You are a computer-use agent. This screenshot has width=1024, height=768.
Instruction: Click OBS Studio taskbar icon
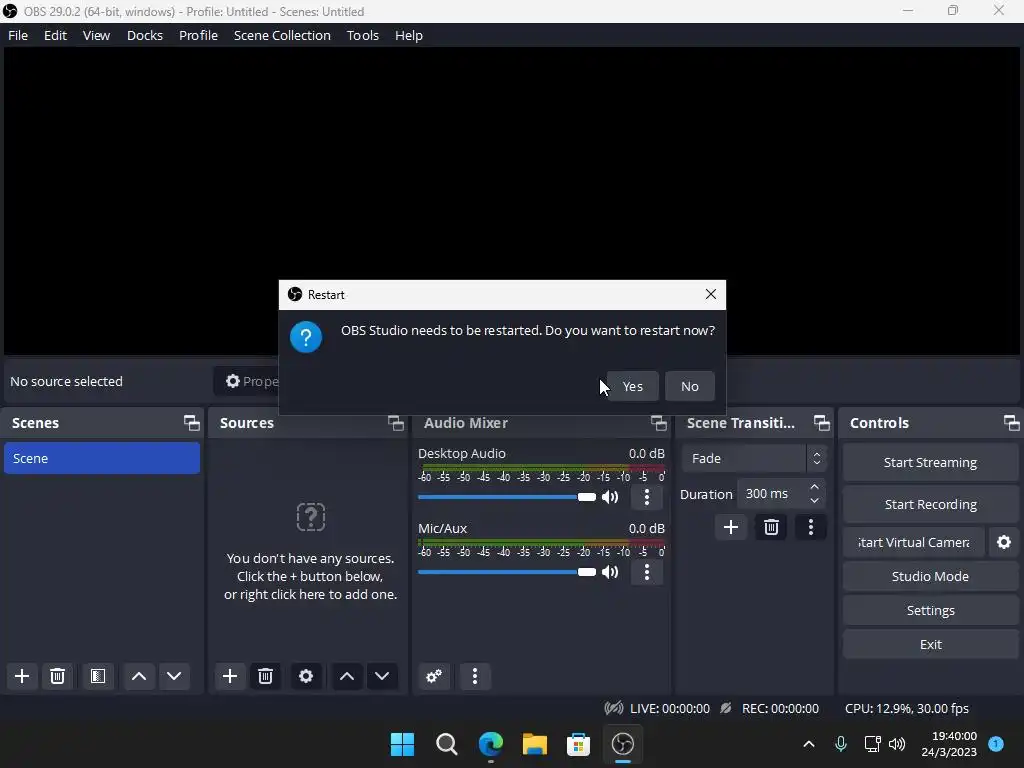(622, 744)
